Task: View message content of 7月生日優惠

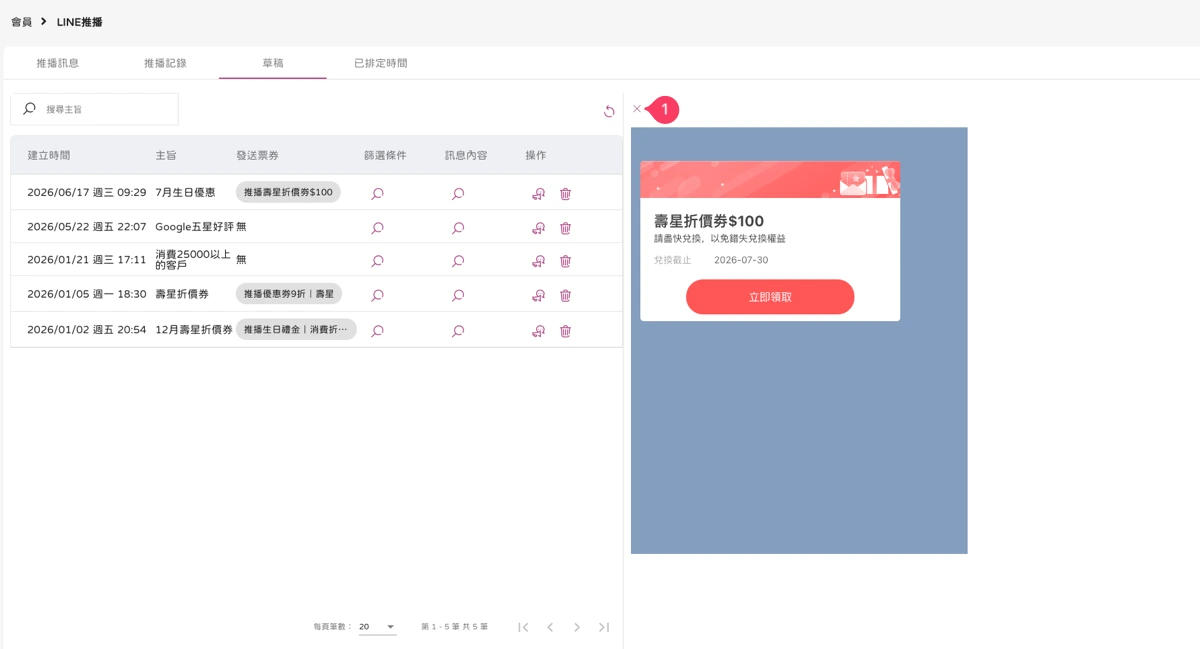Action: 458,194
